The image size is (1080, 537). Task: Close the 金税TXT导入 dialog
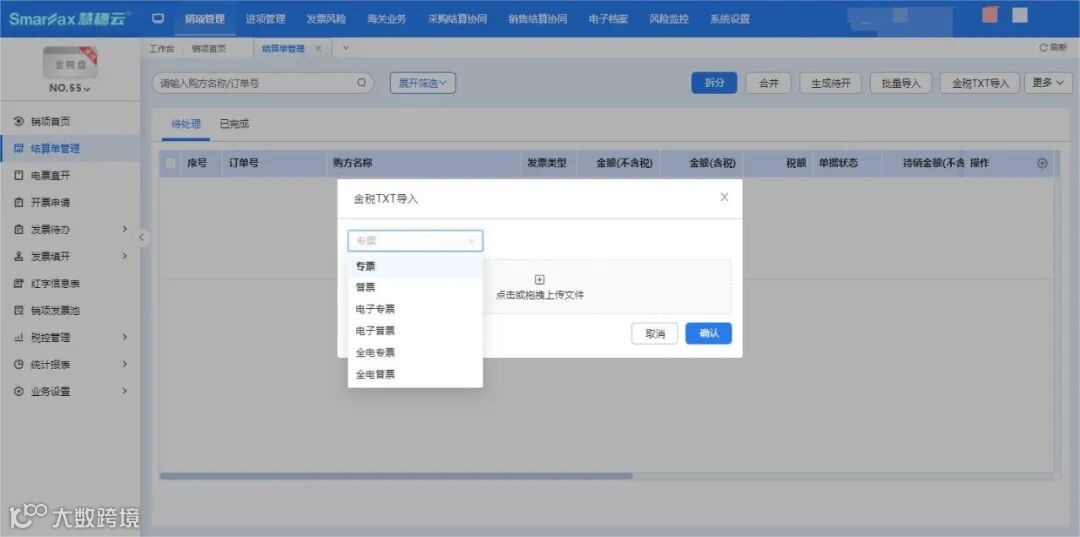tap(724, 197)
